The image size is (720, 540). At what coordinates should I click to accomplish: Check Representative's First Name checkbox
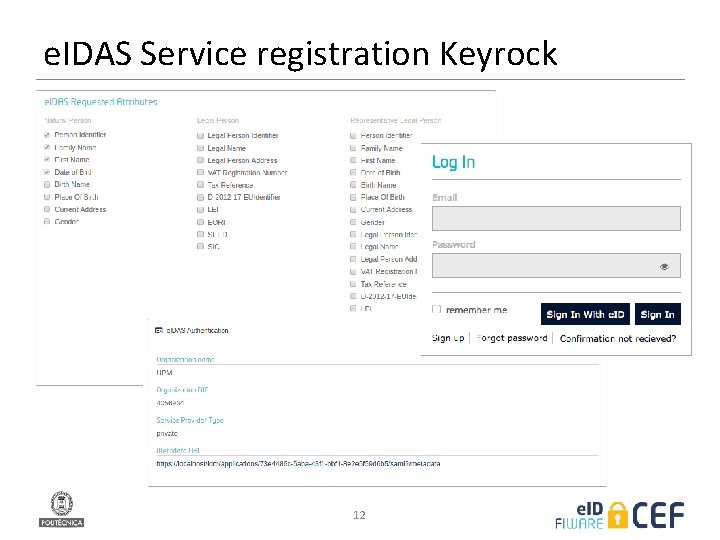353,160
